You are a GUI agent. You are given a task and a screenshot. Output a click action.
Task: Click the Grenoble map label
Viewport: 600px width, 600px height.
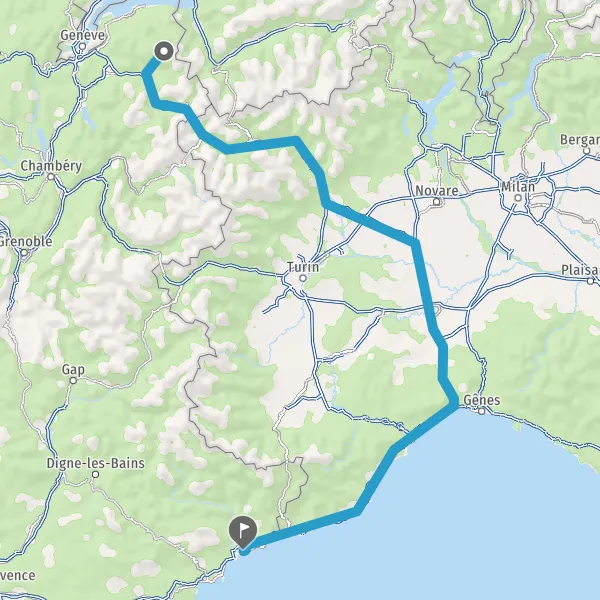click(x=25, y=241)
